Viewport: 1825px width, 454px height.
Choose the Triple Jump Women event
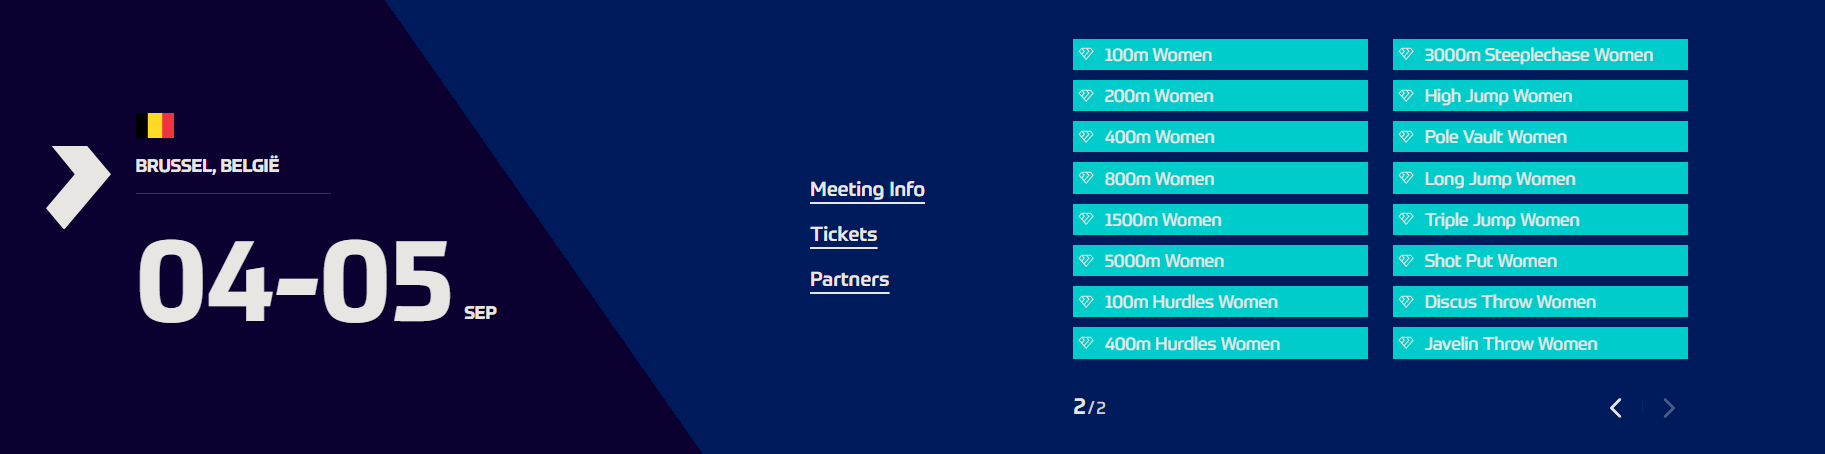click(1540, 220)
